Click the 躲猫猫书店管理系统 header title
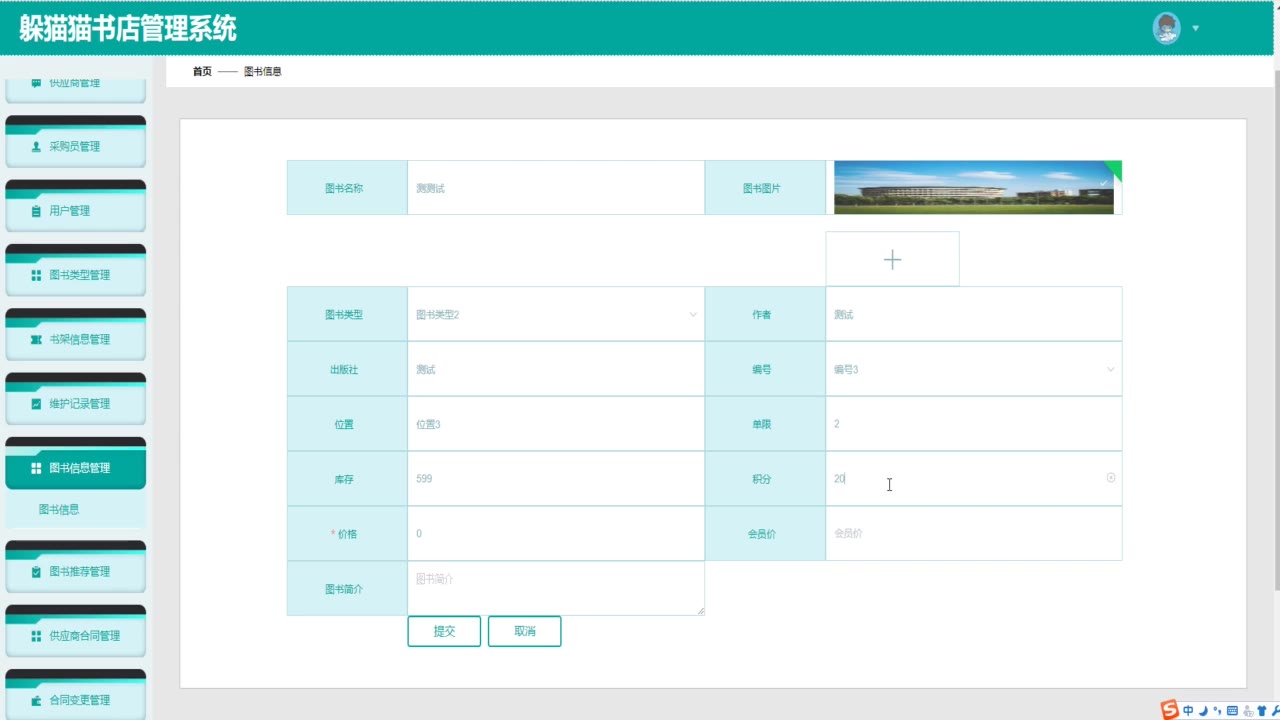 tap(128, 28)
